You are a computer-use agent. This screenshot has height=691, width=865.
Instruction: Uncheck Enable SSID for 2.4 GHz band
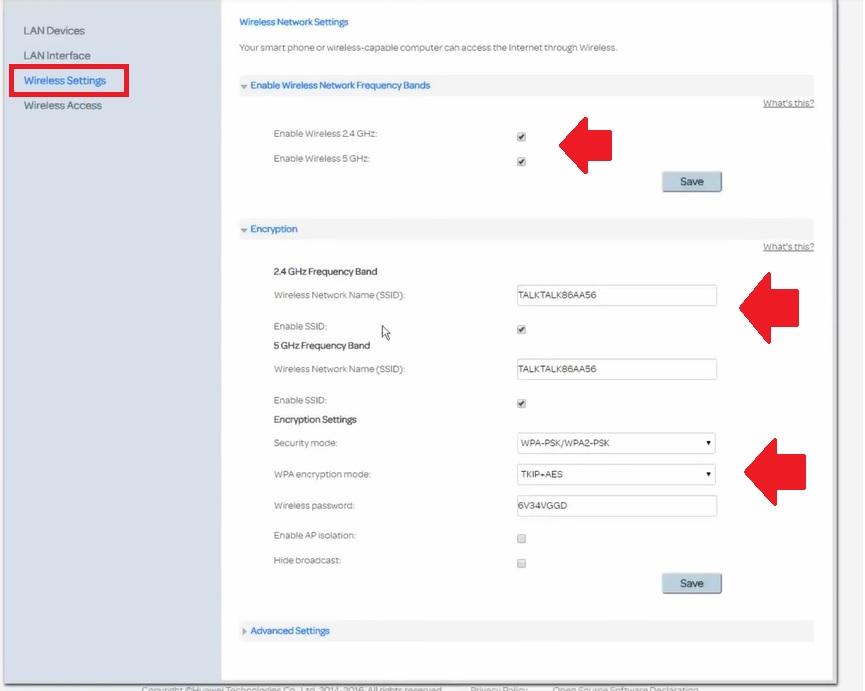point(521,329)
